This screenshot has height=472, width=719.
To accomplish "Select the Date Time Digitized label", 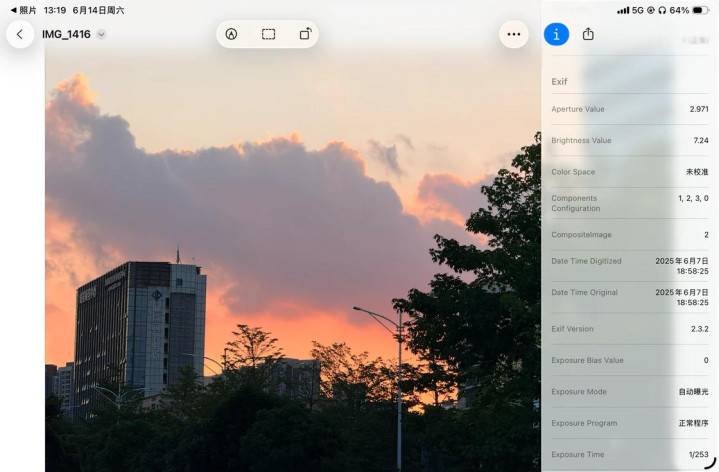I will pos(586,261).
